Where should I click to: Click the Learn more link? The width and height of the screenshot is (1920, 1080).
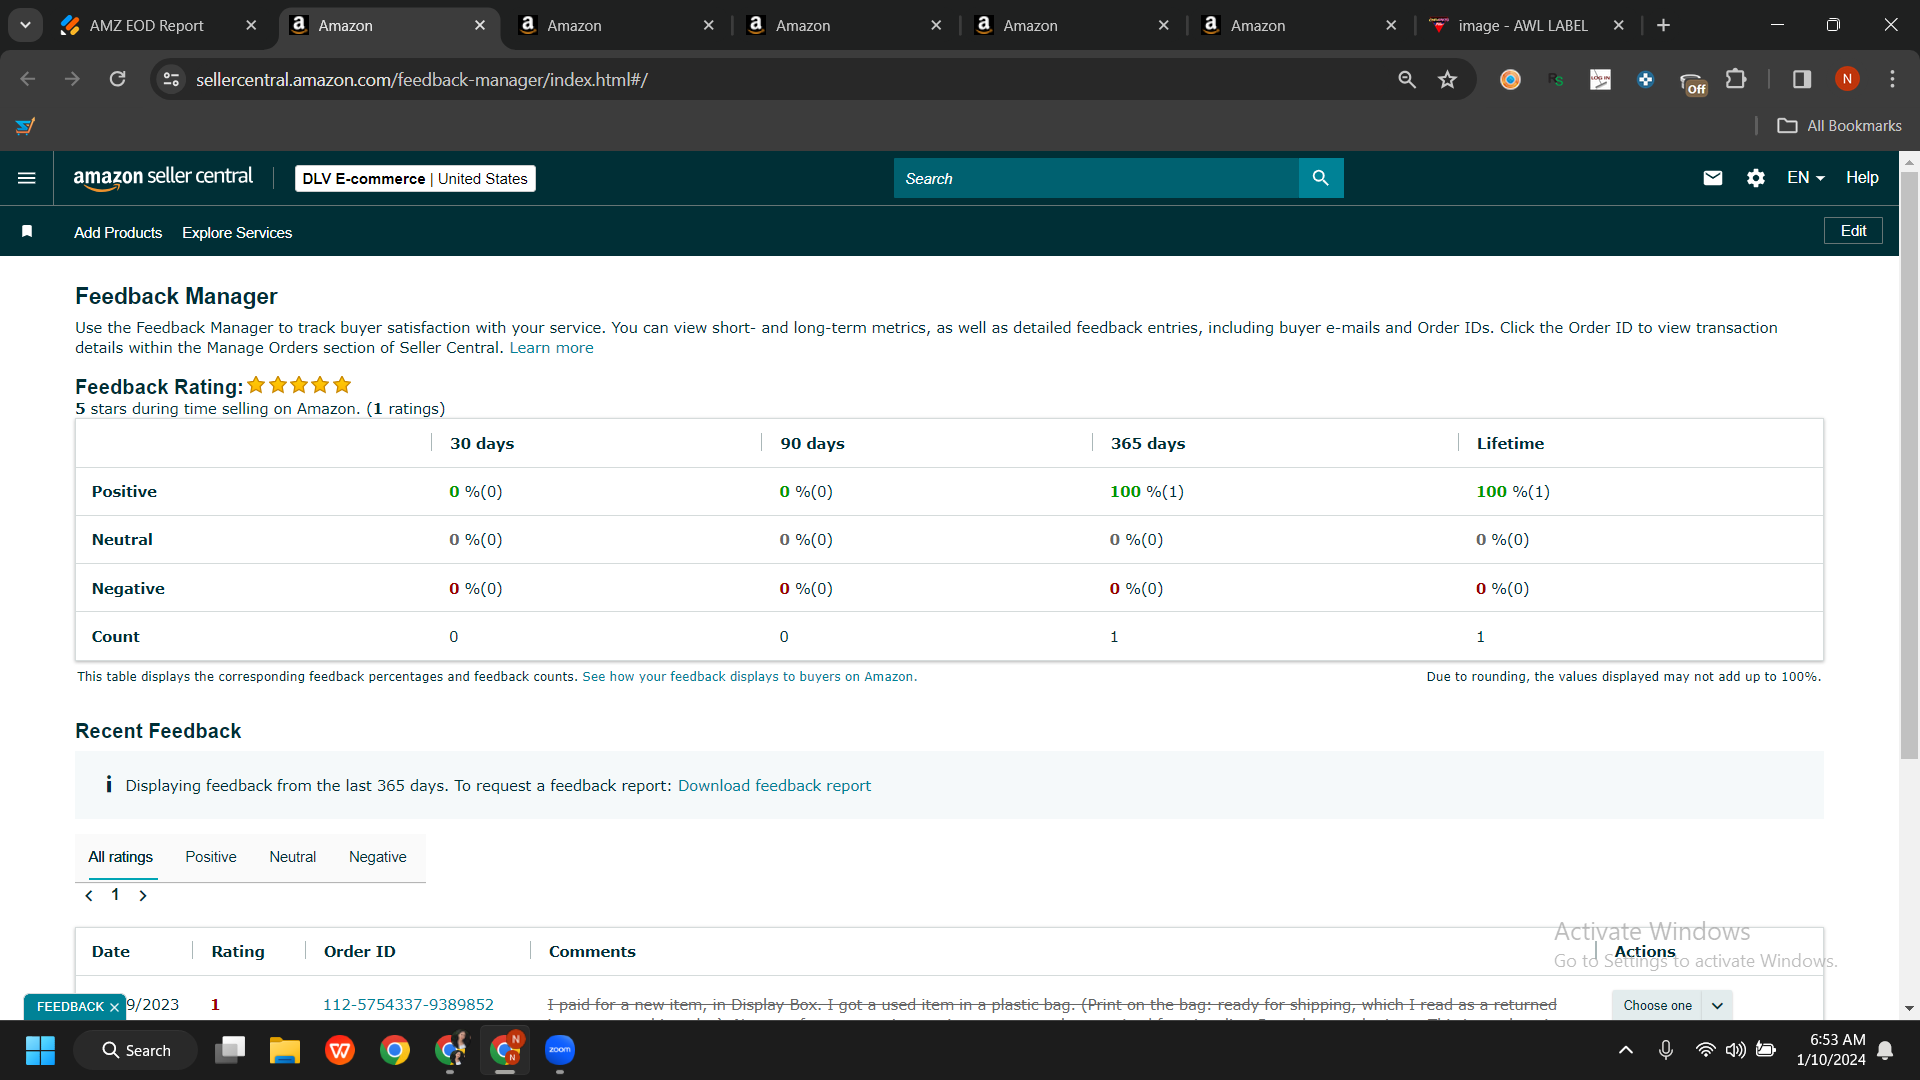(551, 348)
